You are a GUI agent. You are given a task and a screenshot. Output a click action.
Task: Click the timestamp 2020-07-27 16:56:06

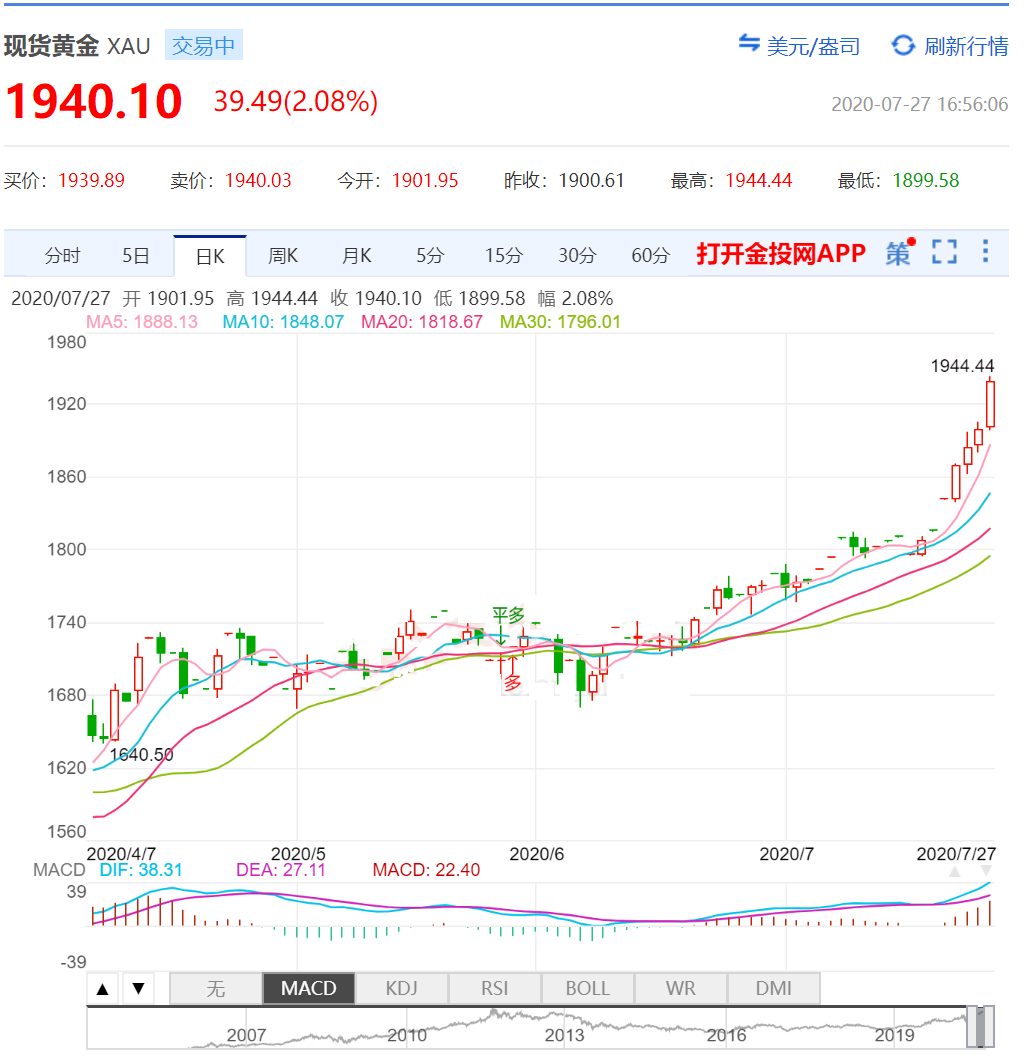[920, 104]
